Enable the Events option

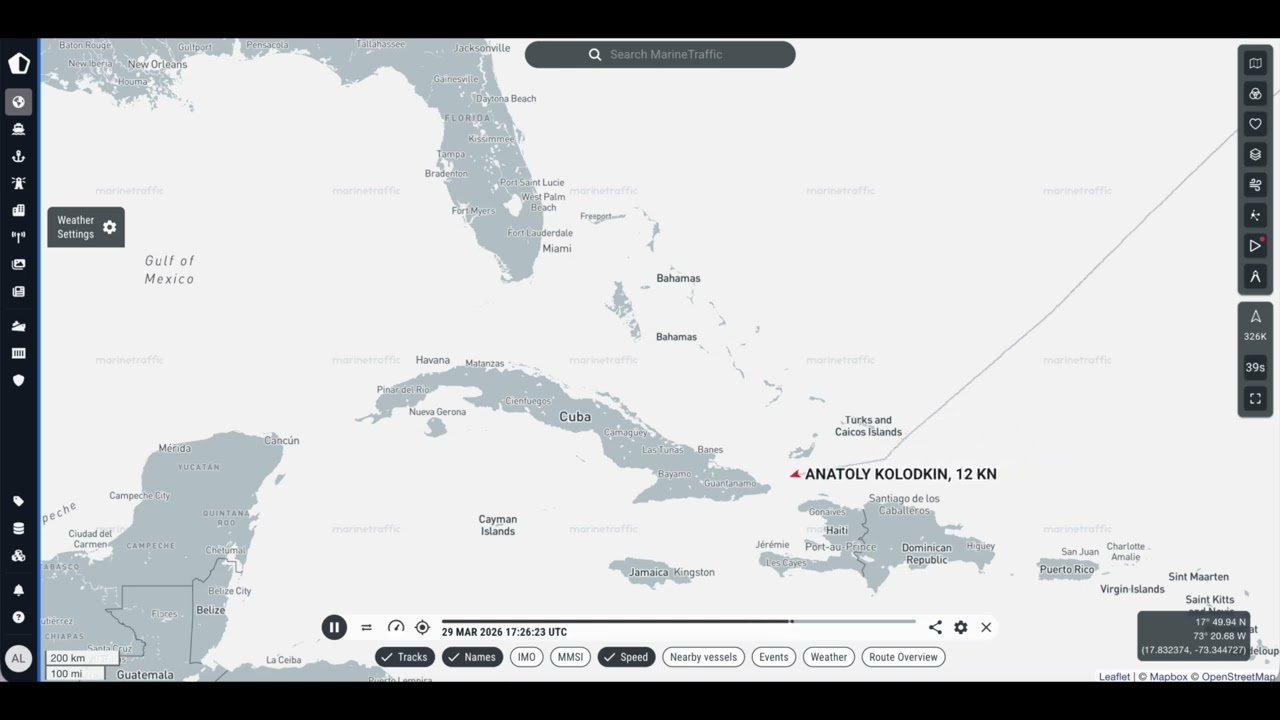point(774,657)
